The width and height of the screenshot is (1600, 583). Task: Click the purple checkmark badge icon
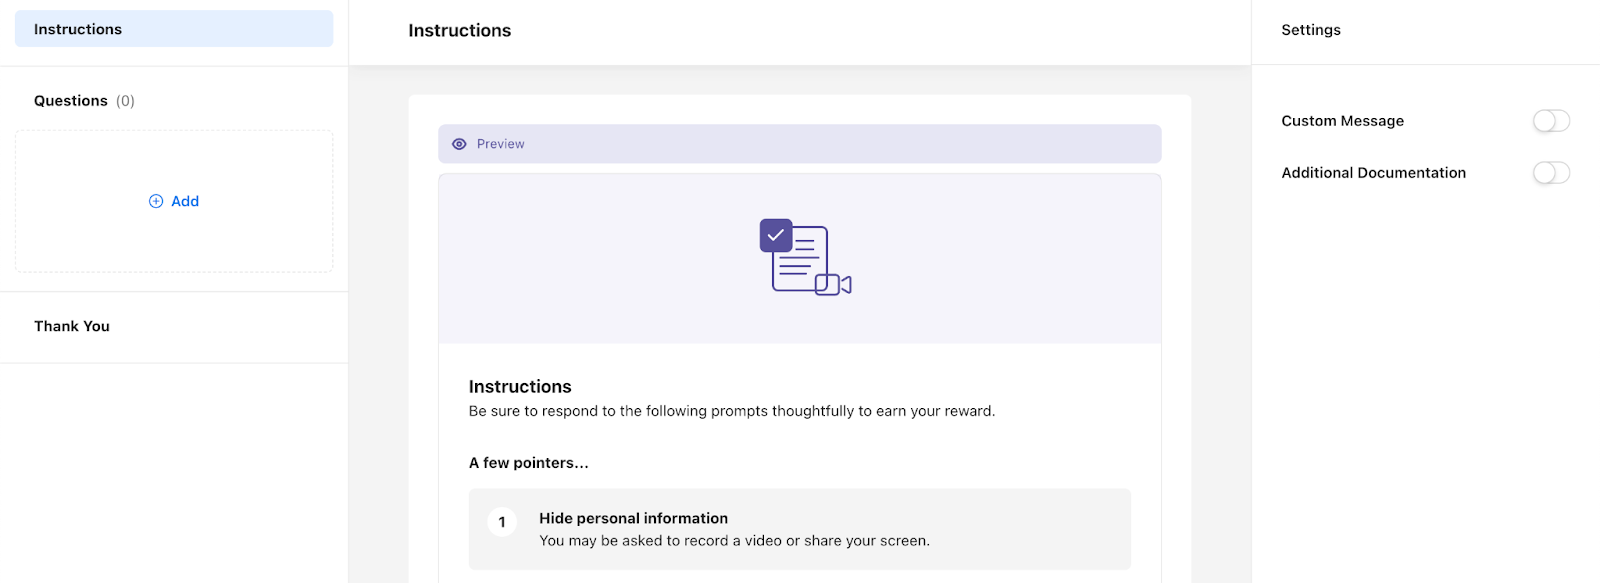pyautogui.click(x=776, y=235)
